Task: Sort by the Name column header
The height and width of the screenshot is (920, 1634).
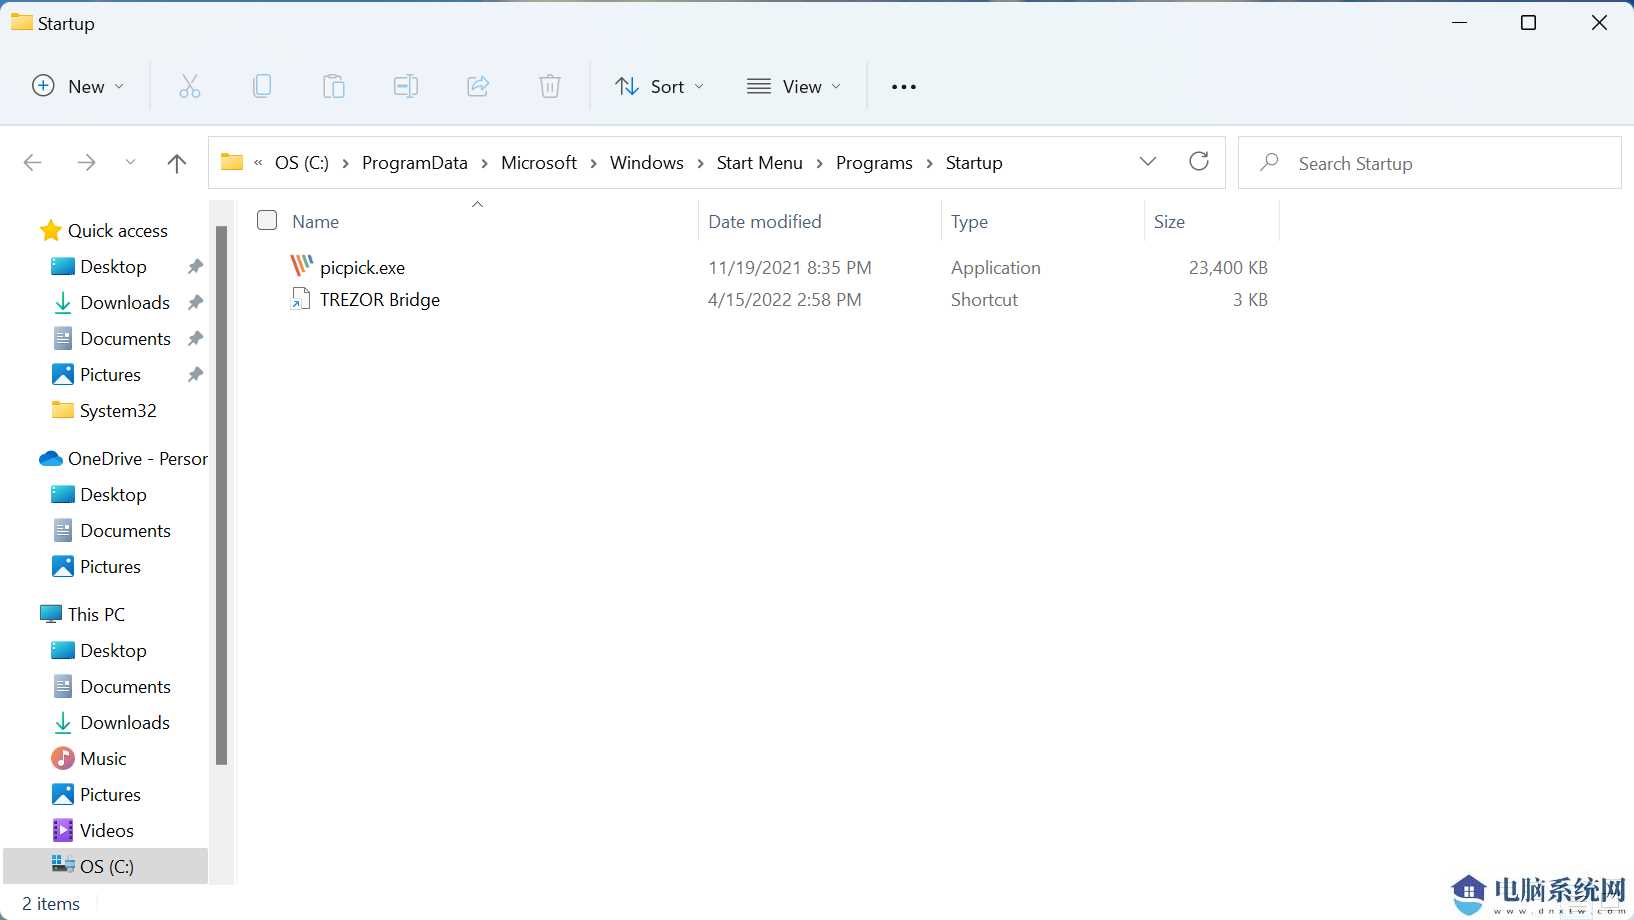Action: [316, 222]
